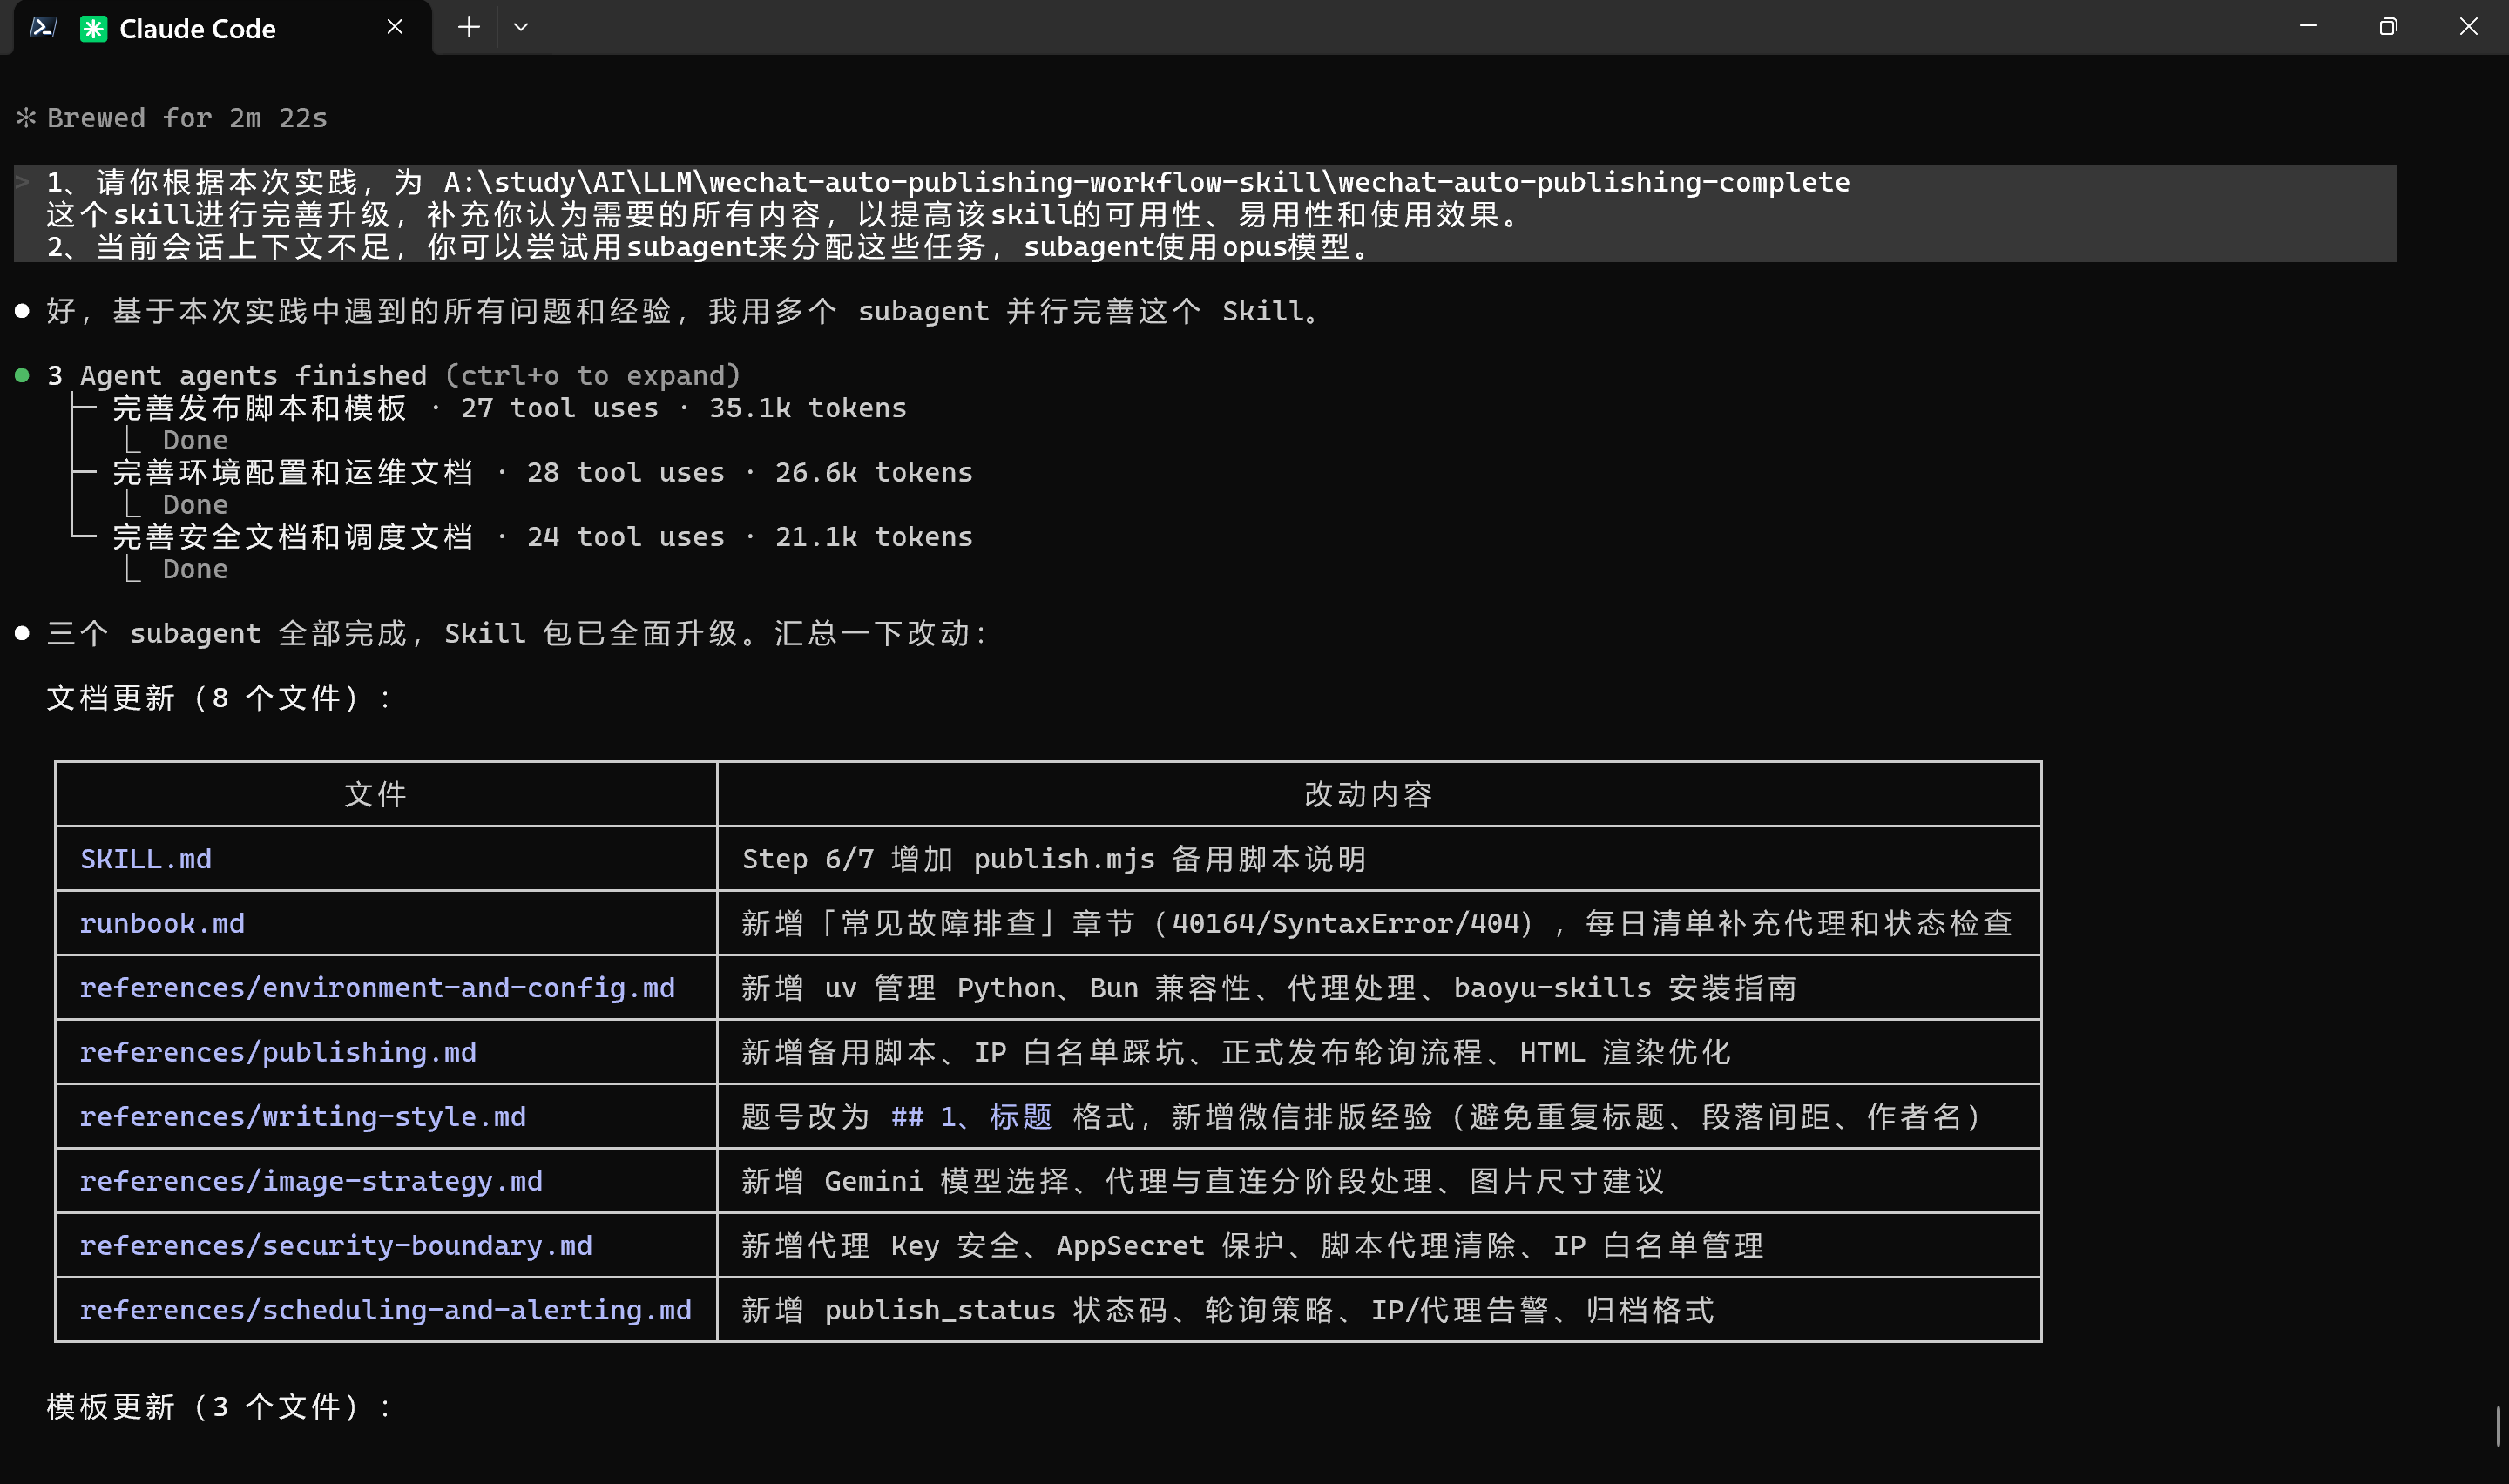Open references/writing-style.md link
The width and height of the screenshot is (2509, 1484).
coord(303,1116)
